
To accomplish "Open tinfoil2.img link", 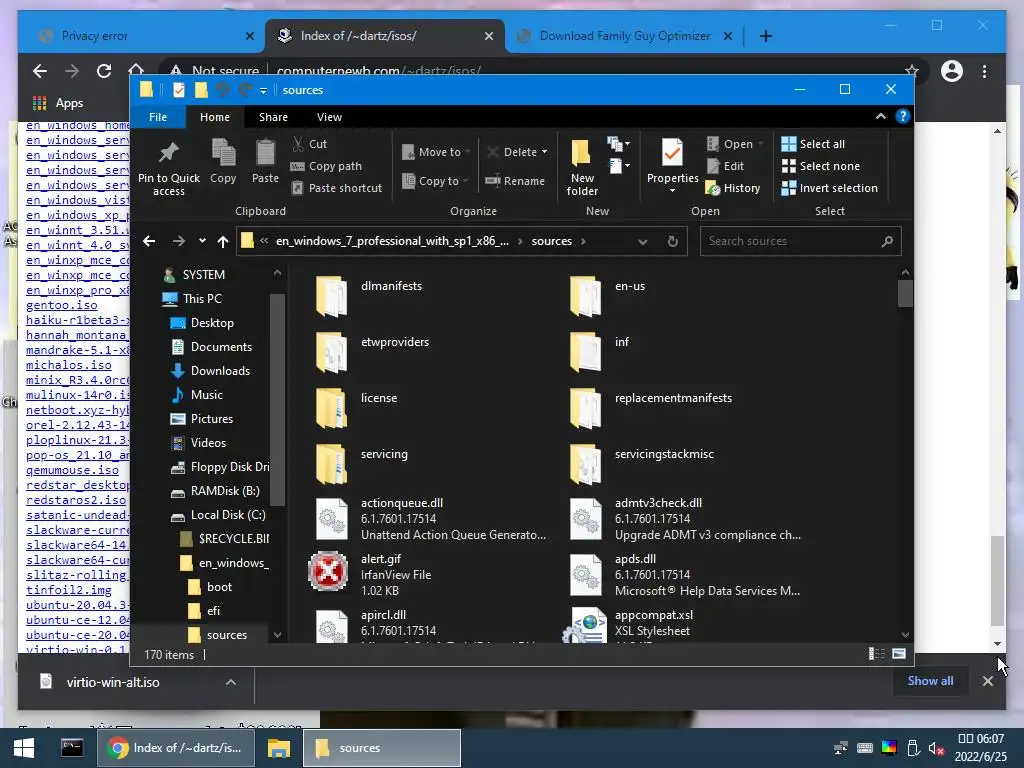I will coord(69,590).
